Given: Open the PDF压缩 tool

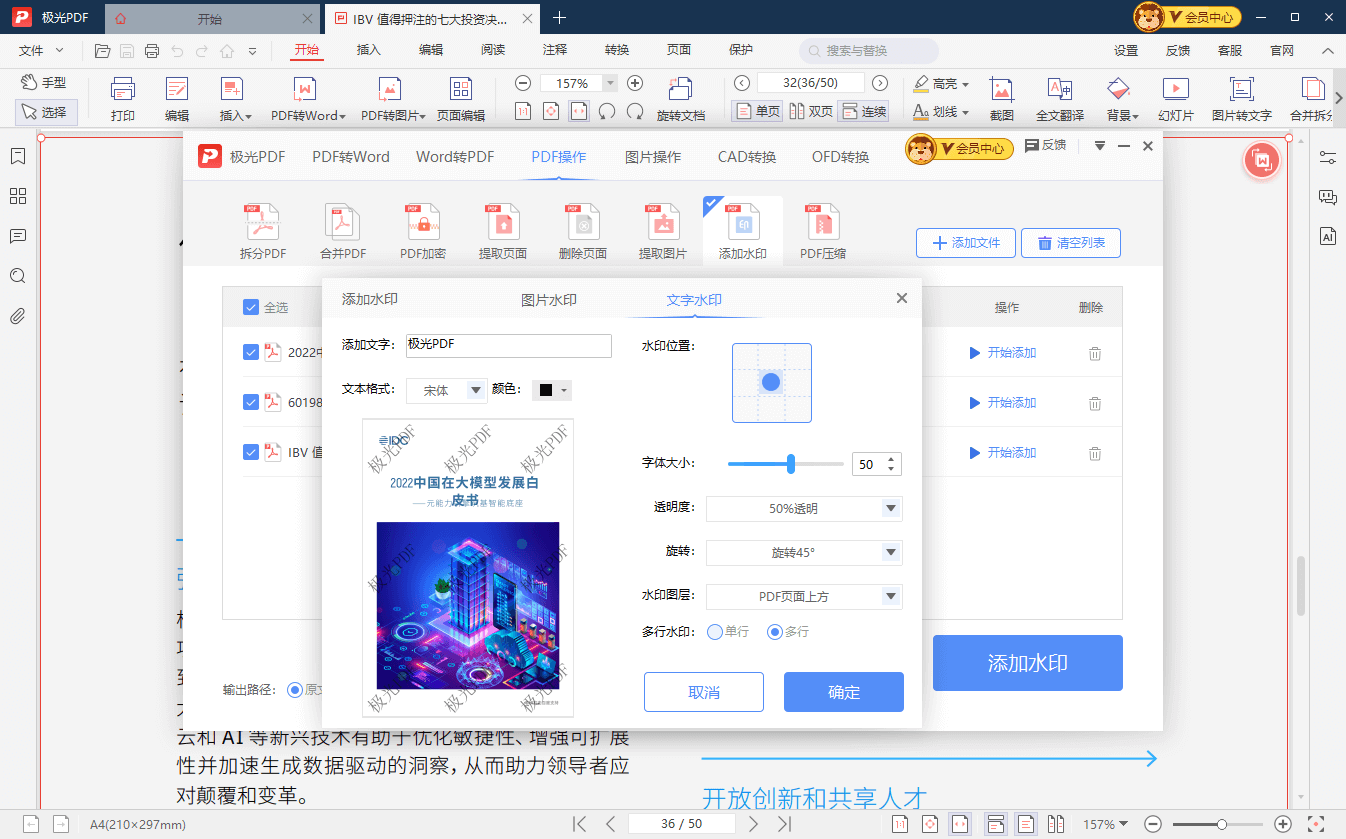Looking at the screenshot, I should click(821, 228).
